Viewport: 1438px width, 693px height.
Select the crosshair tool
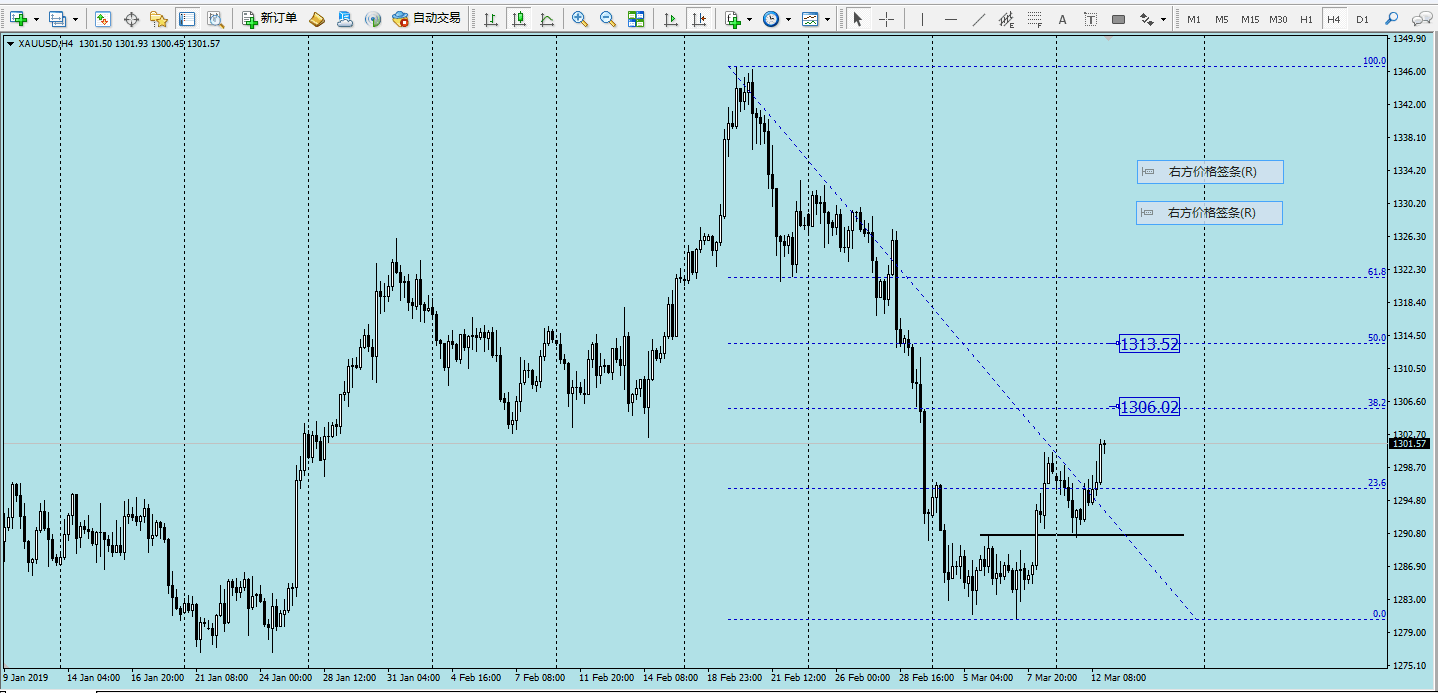(x=886, y=19)
